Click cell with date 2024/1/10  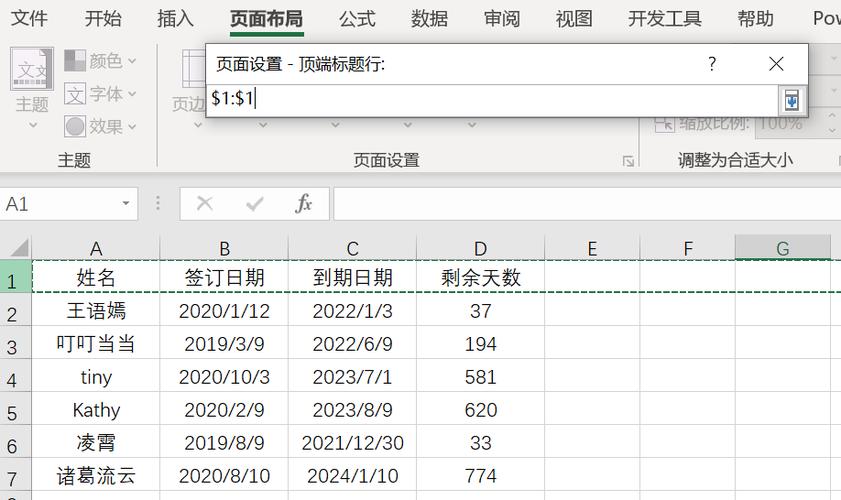tap(352, 475)
